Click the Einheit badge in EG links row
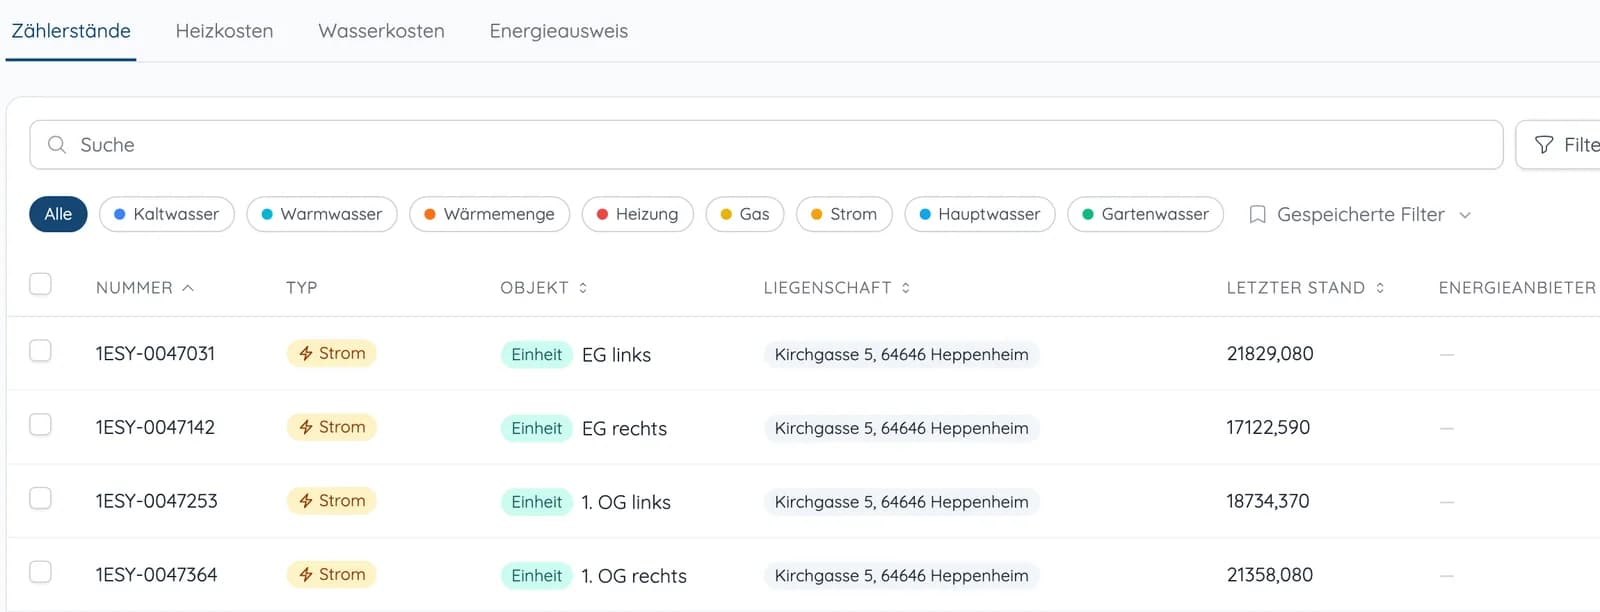 pos(537,355)
